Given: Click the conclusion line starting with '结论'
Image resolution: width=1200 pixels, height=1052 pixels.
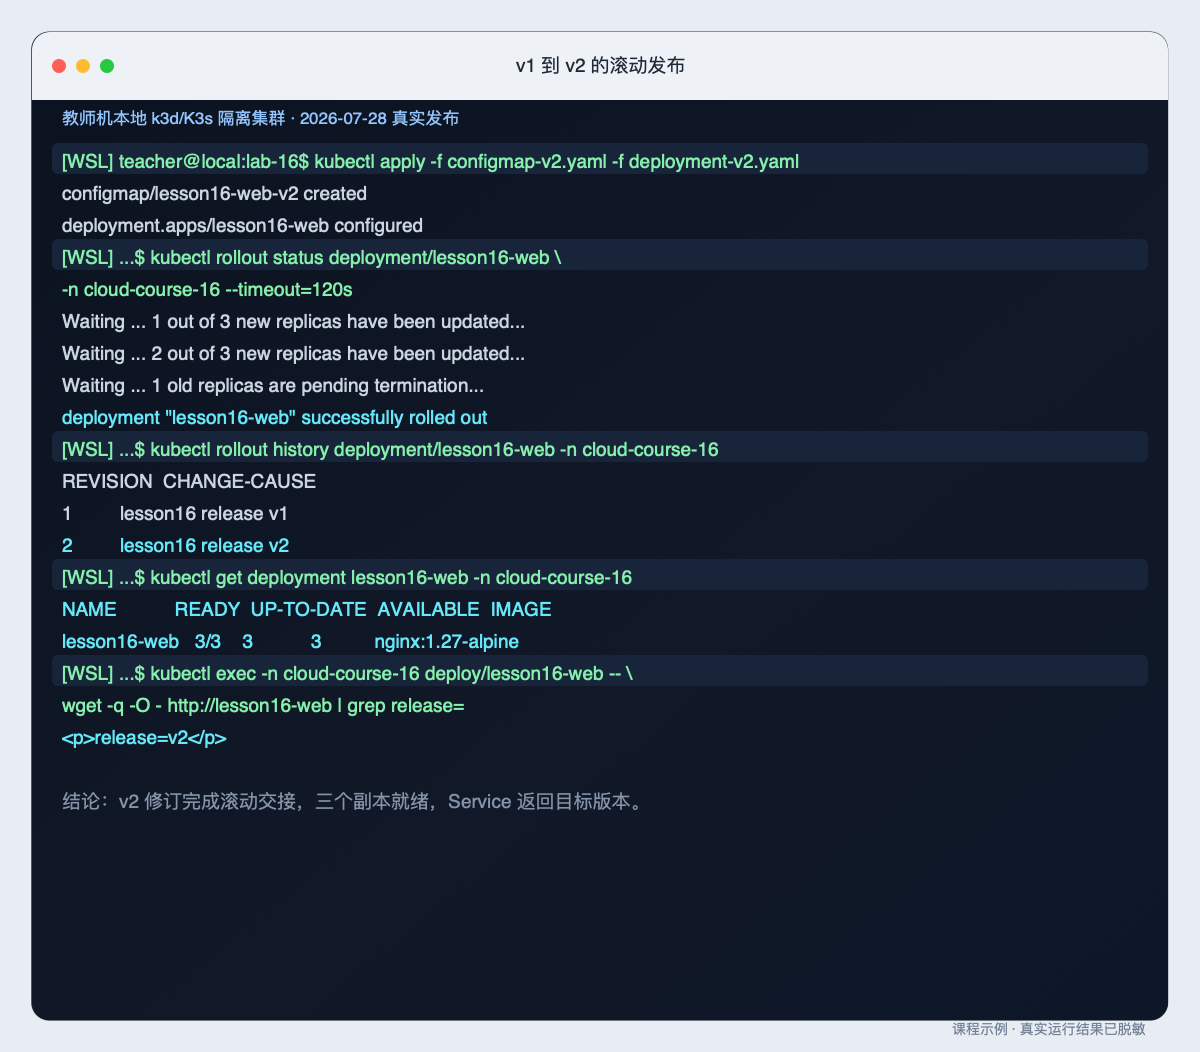Looking at the screenshot, I should coord(355,801).
